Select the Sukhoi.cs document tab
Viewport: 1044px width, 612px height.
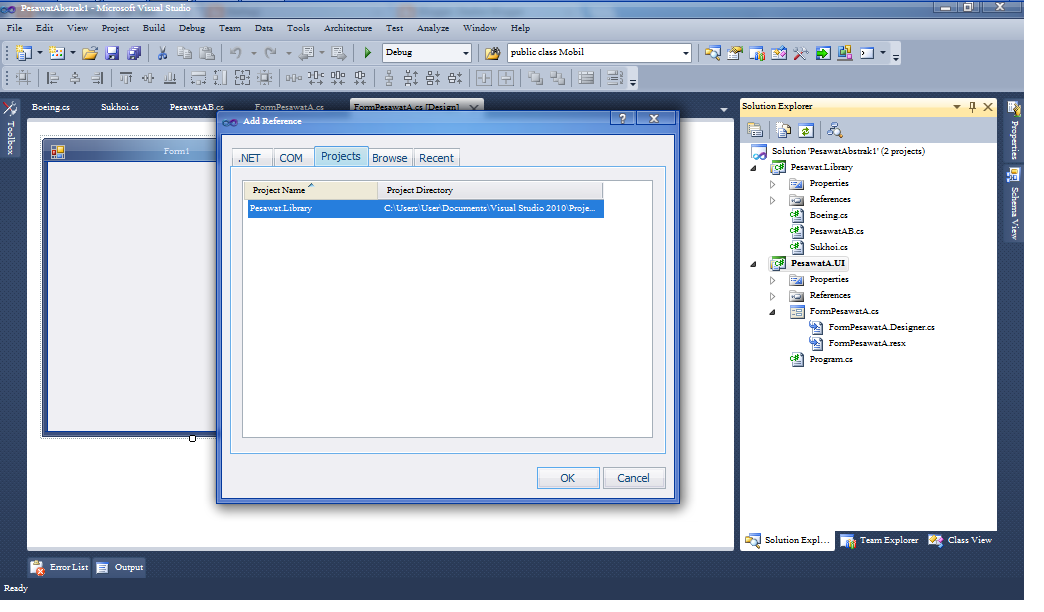click(x=120, y=107)
